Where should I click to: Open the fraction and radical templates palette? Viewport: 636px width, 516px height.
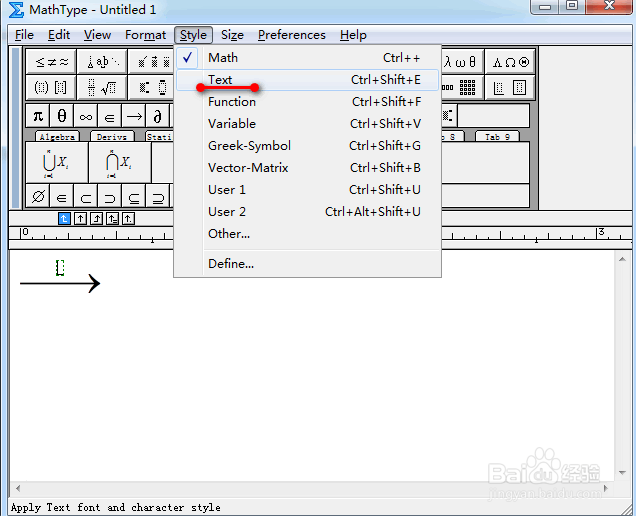point(102,87)
